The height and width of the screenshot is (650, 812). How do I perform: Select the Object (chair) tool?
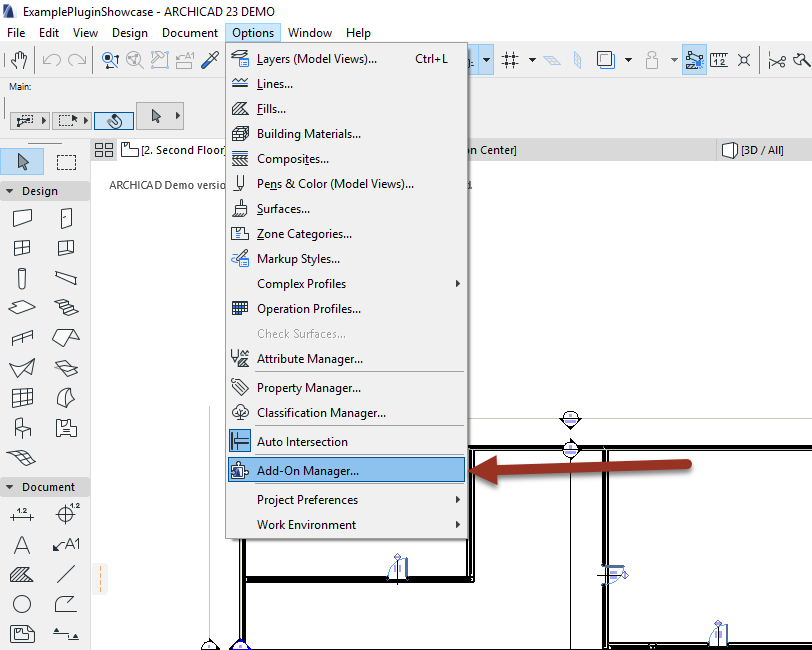tap(22, 428)
